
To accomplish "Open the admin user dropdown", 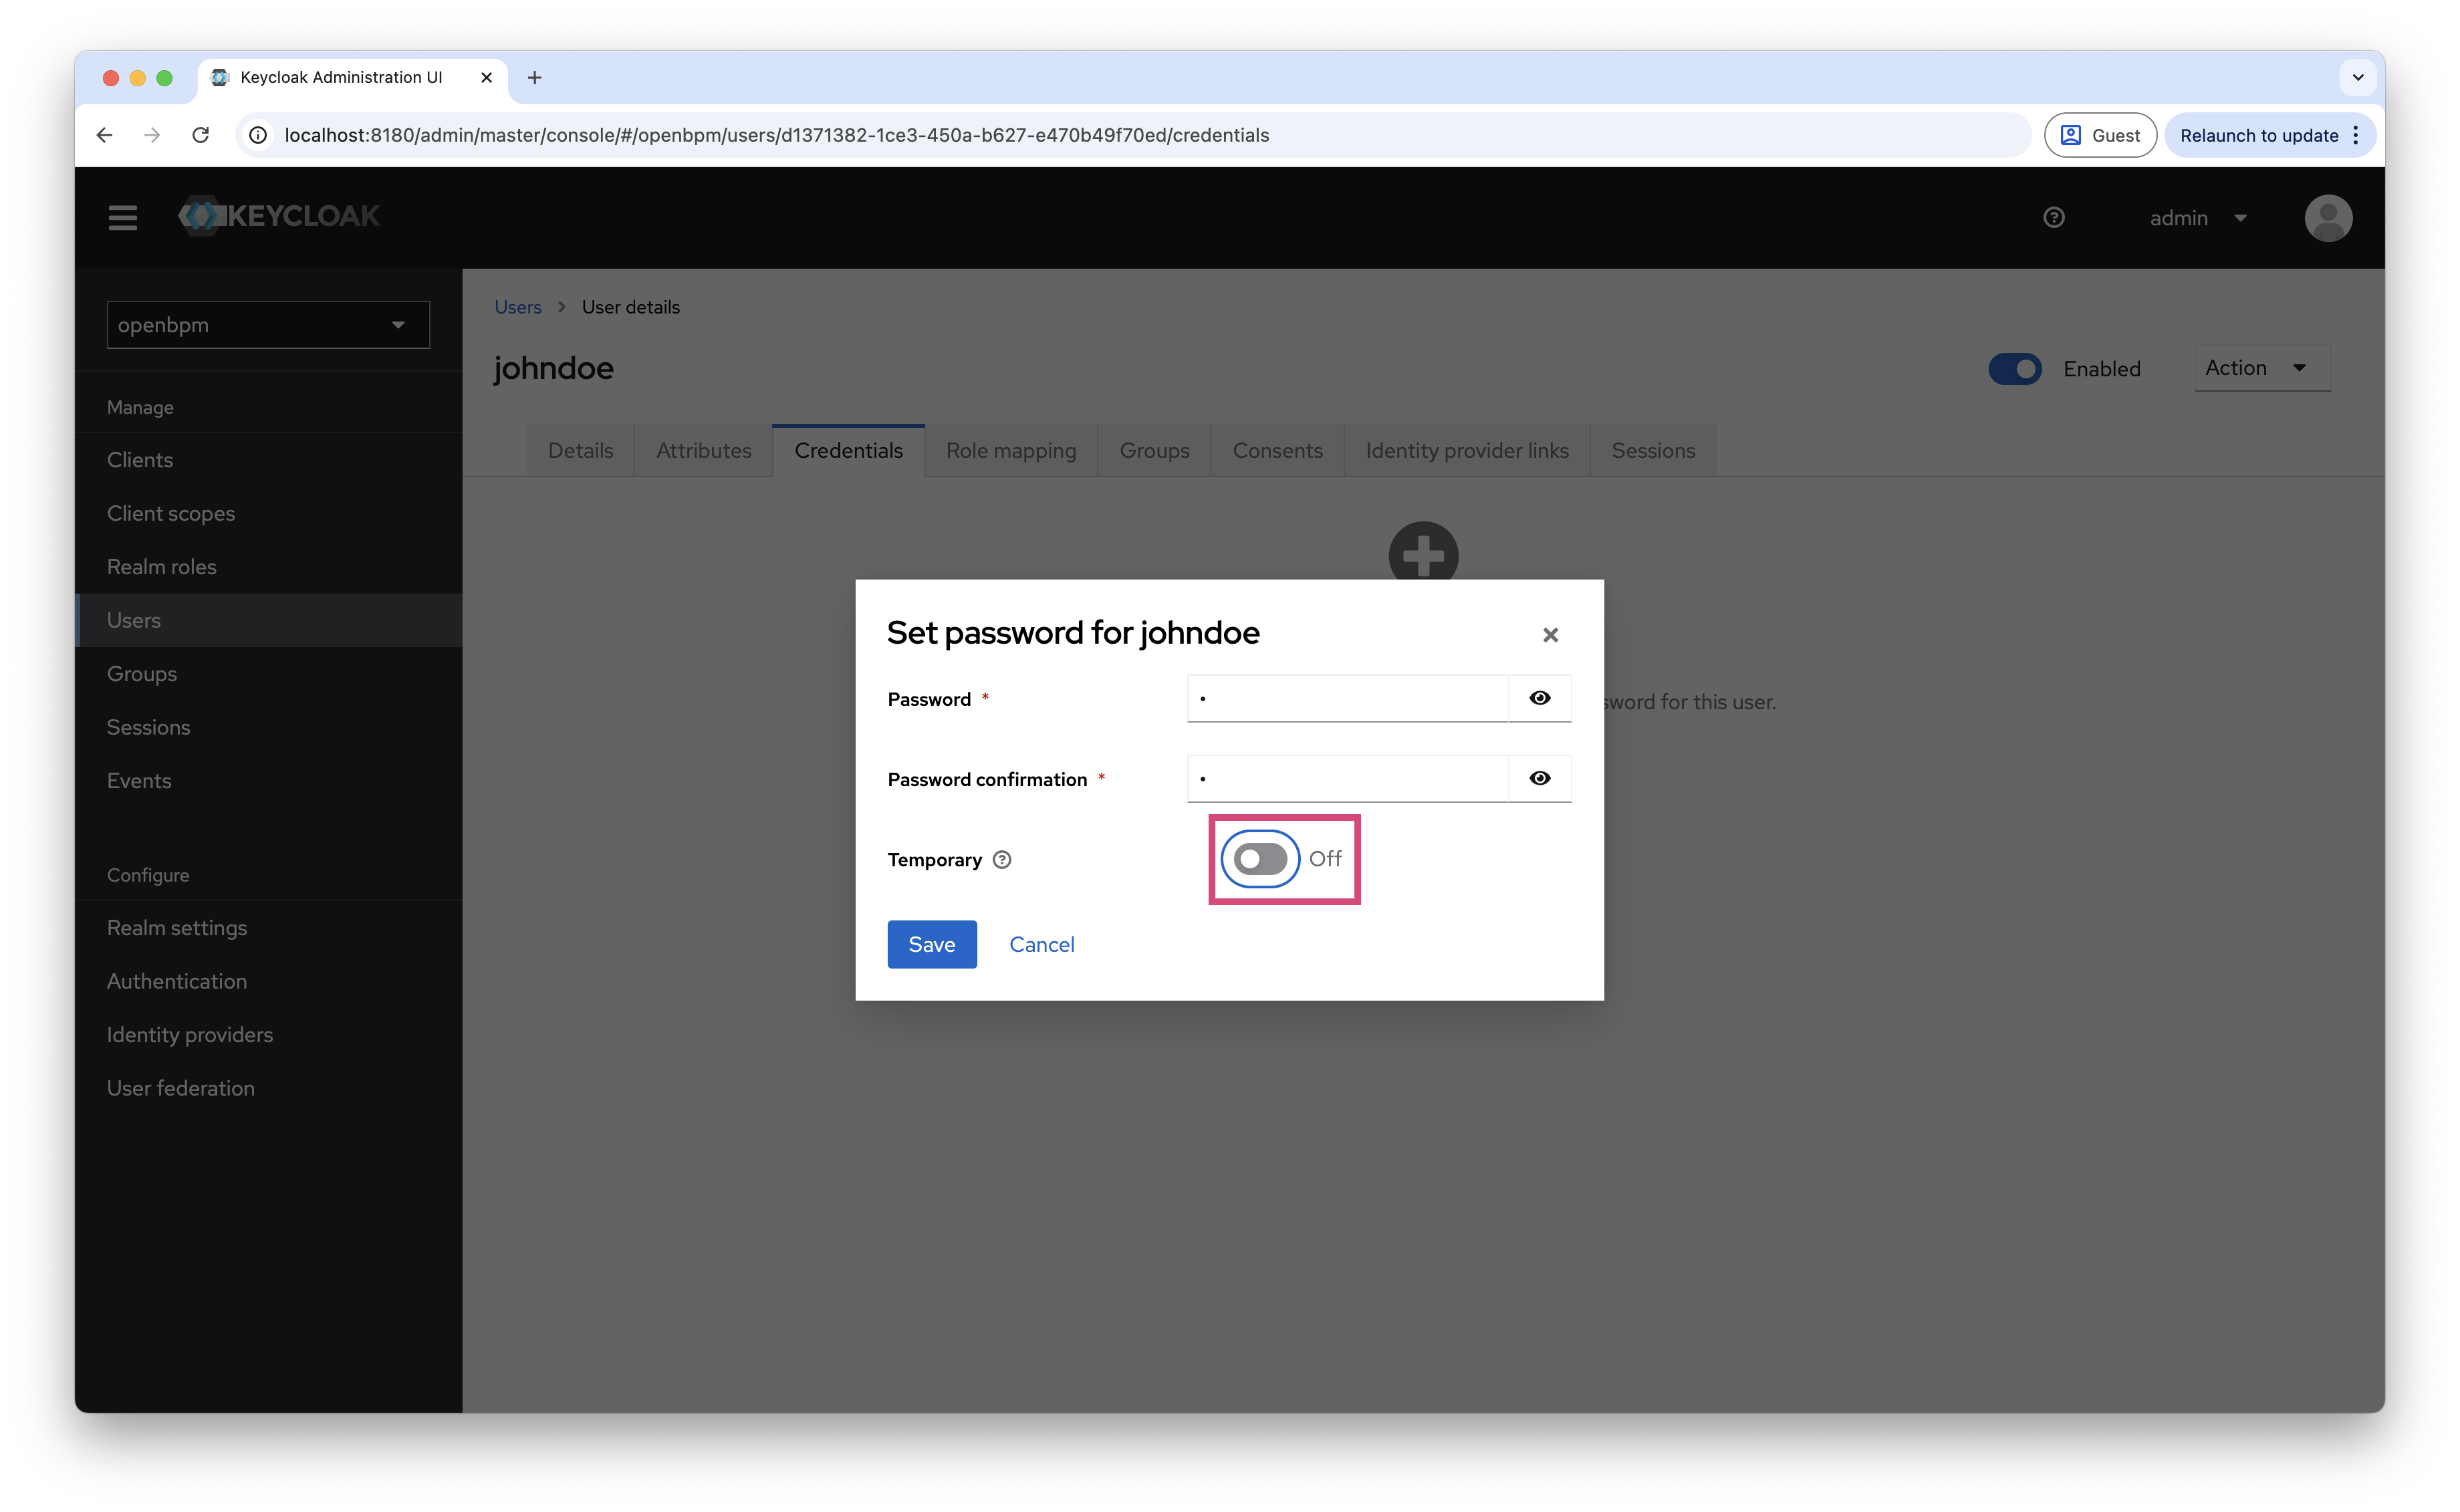I will (2198, 218).
